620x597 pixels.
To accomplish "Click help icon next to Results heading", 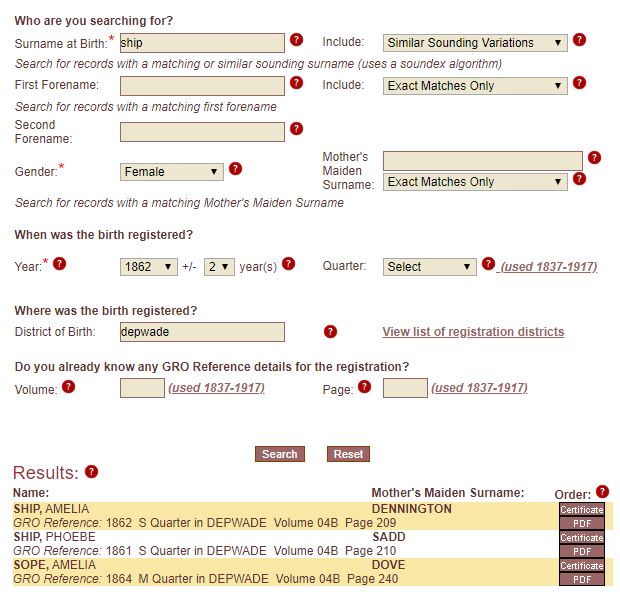I will [x=92, y=472].
